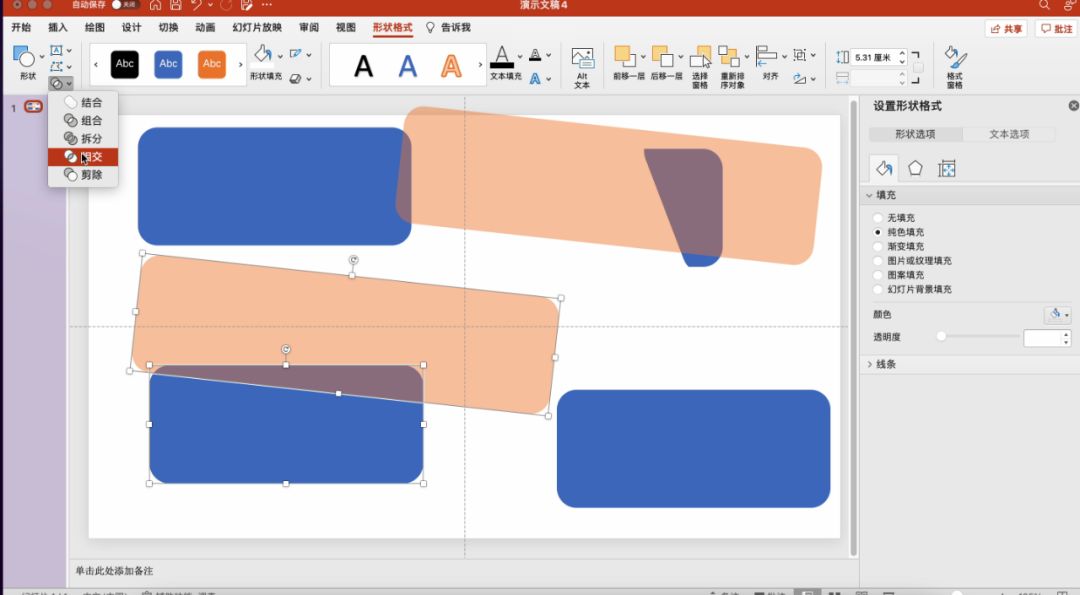
Task: Click the text box insert icon
Action: pos(56,50)
